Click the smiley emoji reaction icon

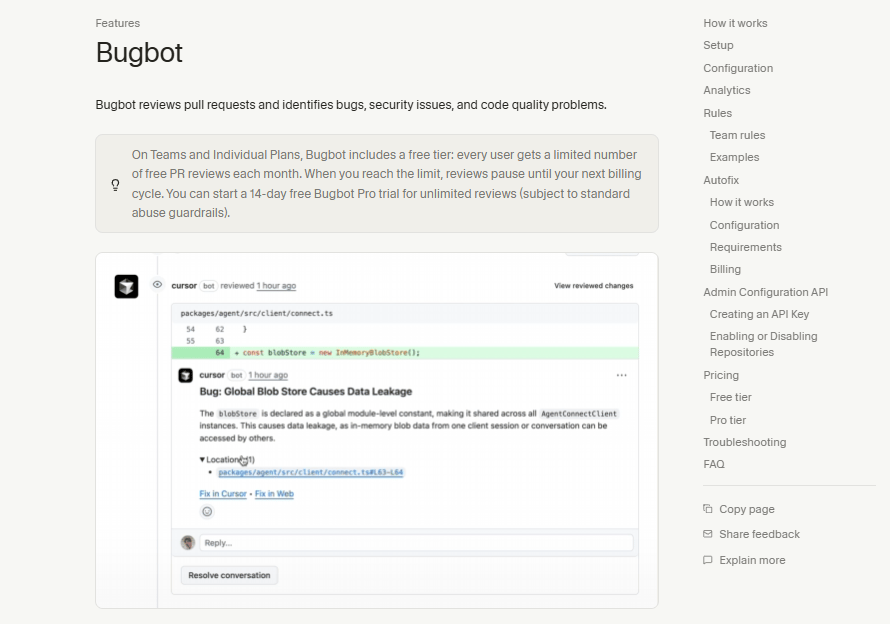coord(207,511)
